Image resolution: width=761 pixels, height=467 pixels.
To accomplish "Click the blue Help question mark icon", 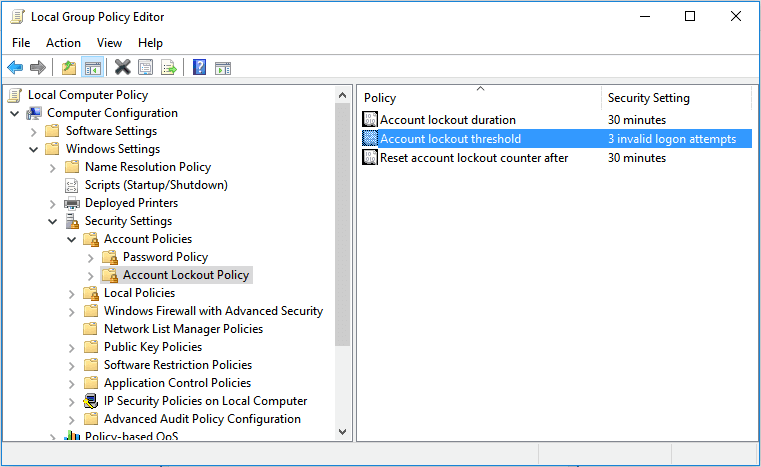I will tap(199, 67).
